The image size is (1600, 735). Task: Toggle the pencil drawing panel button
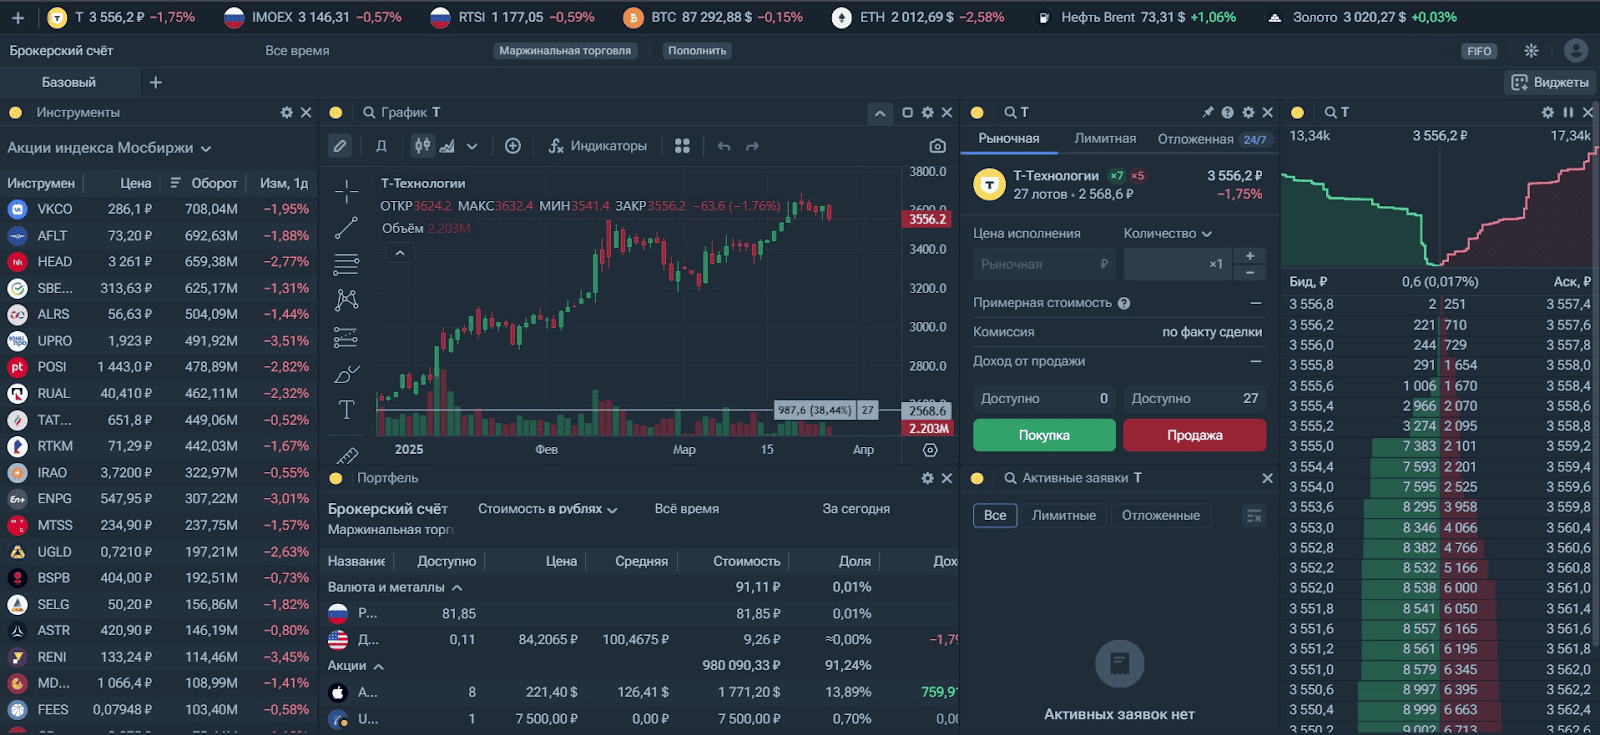(x=340, y=146)
